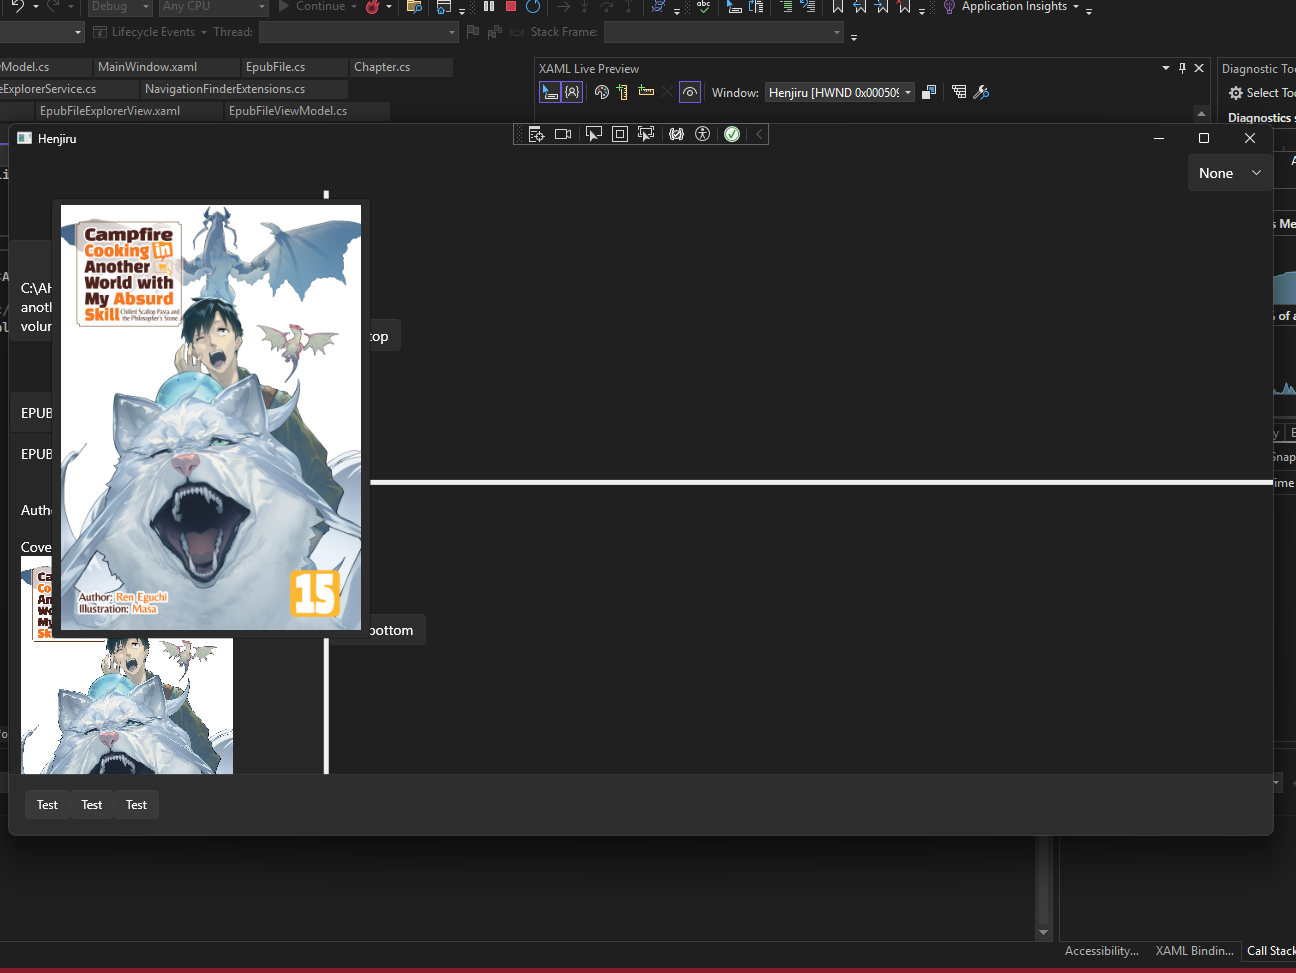Open the color palette icon in XAML Live Preview
This screenshot has width=1296, height=973.
(x=602, y=92)
